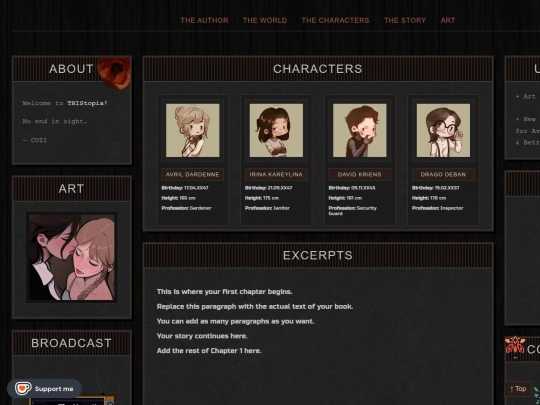Viewport: 540px width, 405px height.
Task: Click 'Replace this paragraph with the actual text' line
Action: coord(255,306)
